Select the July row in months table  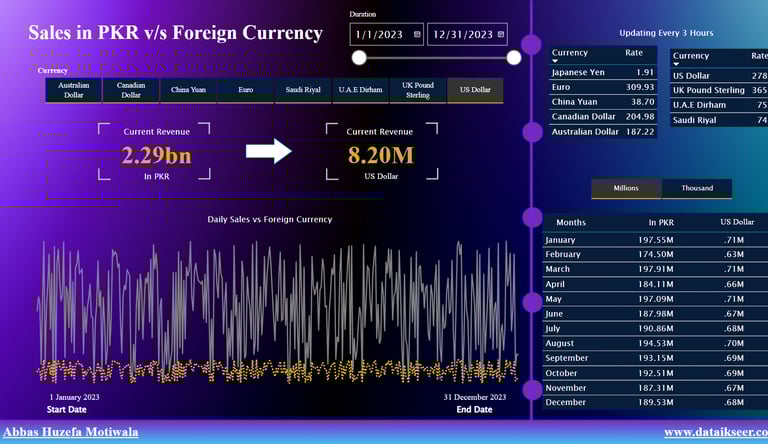coord(655,328)
